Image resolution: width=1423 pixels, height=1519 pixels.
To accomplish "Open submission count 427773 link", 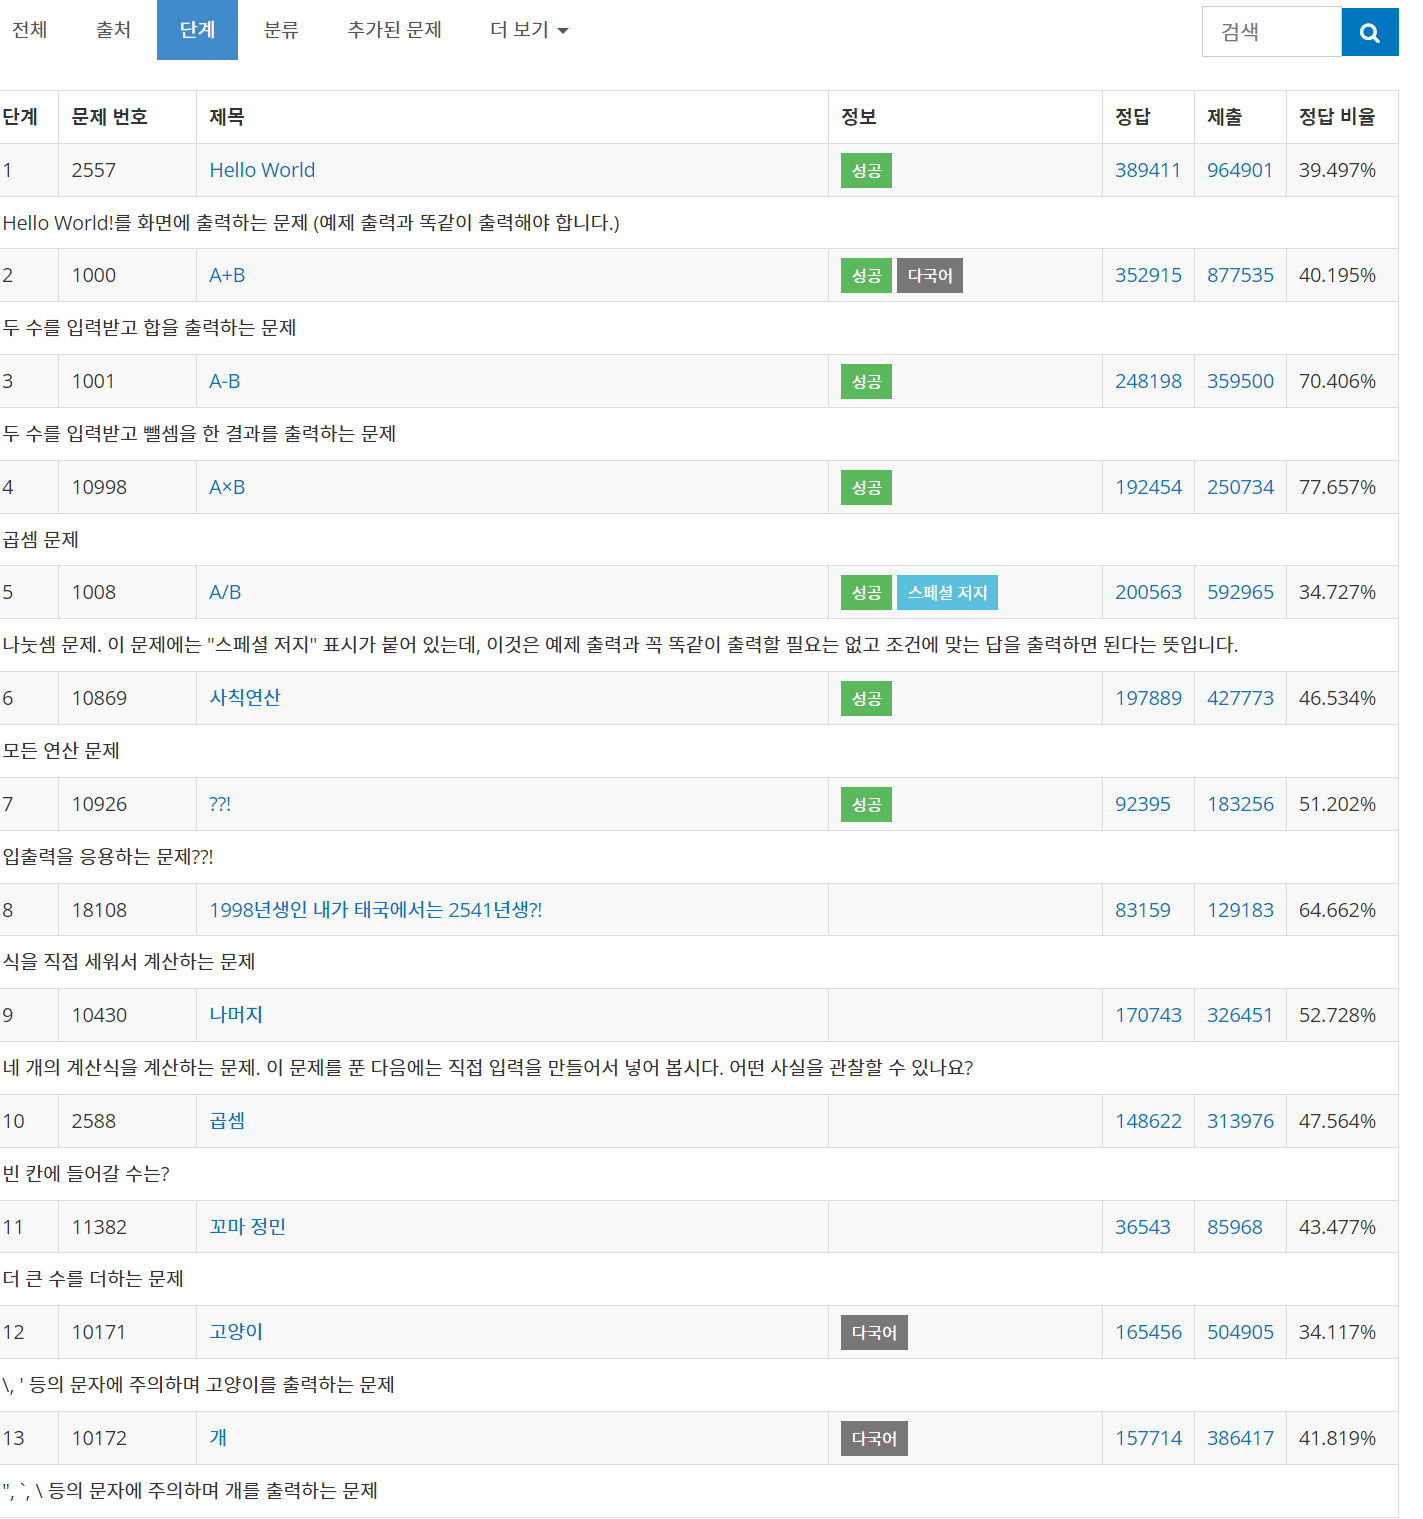I will pos(1240,698).
